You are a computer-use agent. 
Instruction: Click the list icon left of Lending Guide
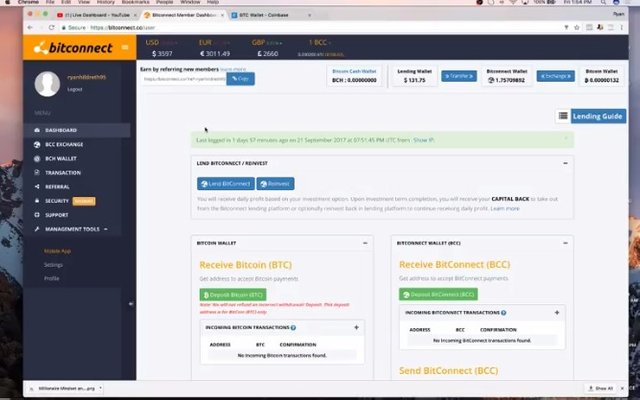click(563, 116)
